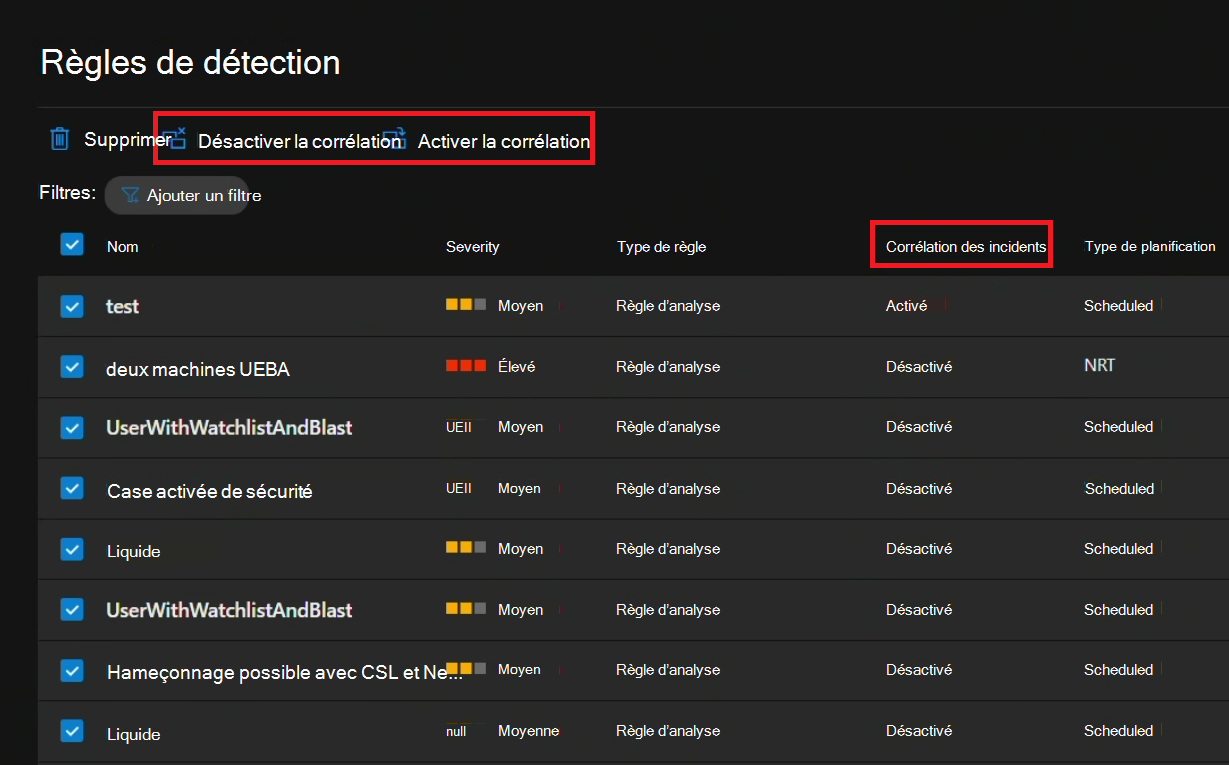This screenshot has height=765, width=1229.
Task: Click the Type de règle column header
Action: (x=661, y=246)
